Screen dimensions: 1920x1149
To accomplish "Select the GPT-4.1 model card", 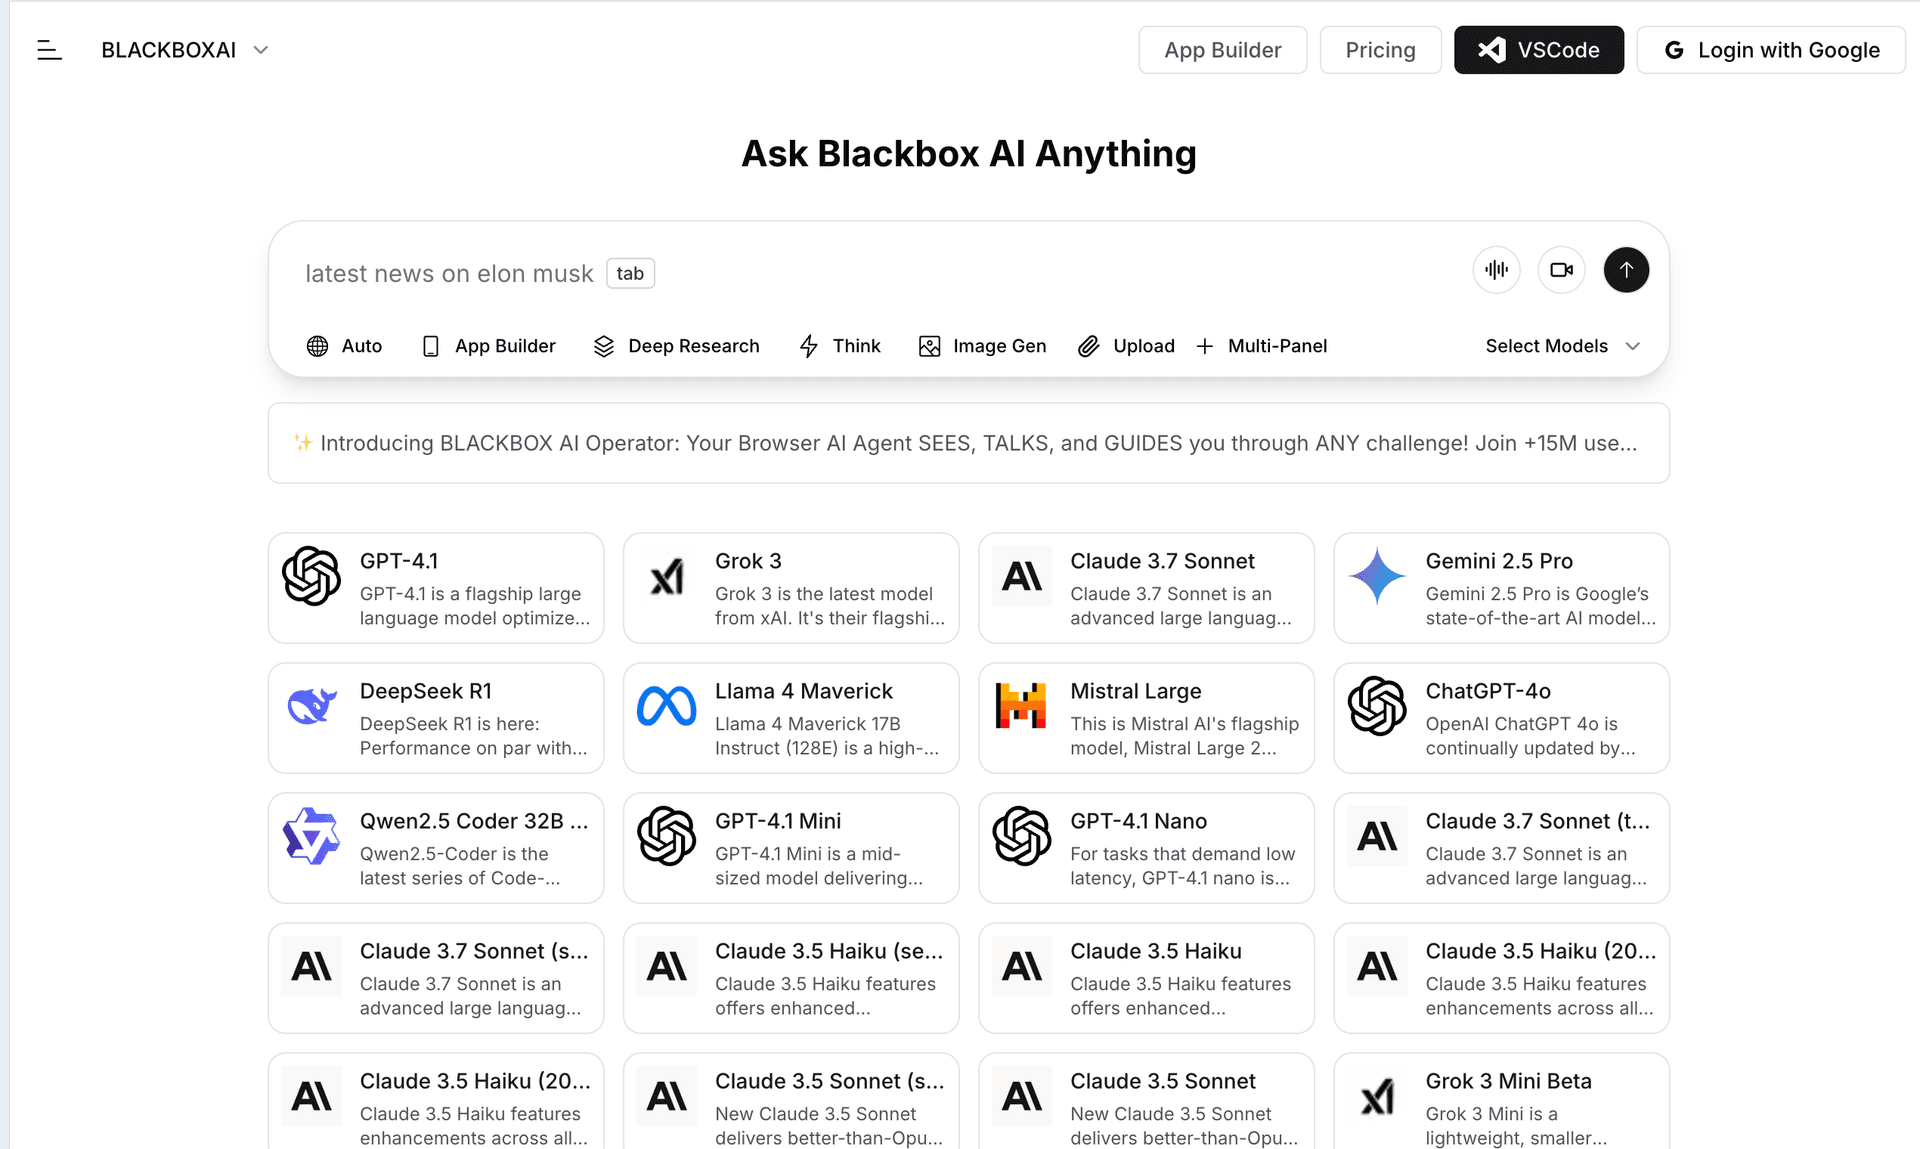I will coord(436,588).
